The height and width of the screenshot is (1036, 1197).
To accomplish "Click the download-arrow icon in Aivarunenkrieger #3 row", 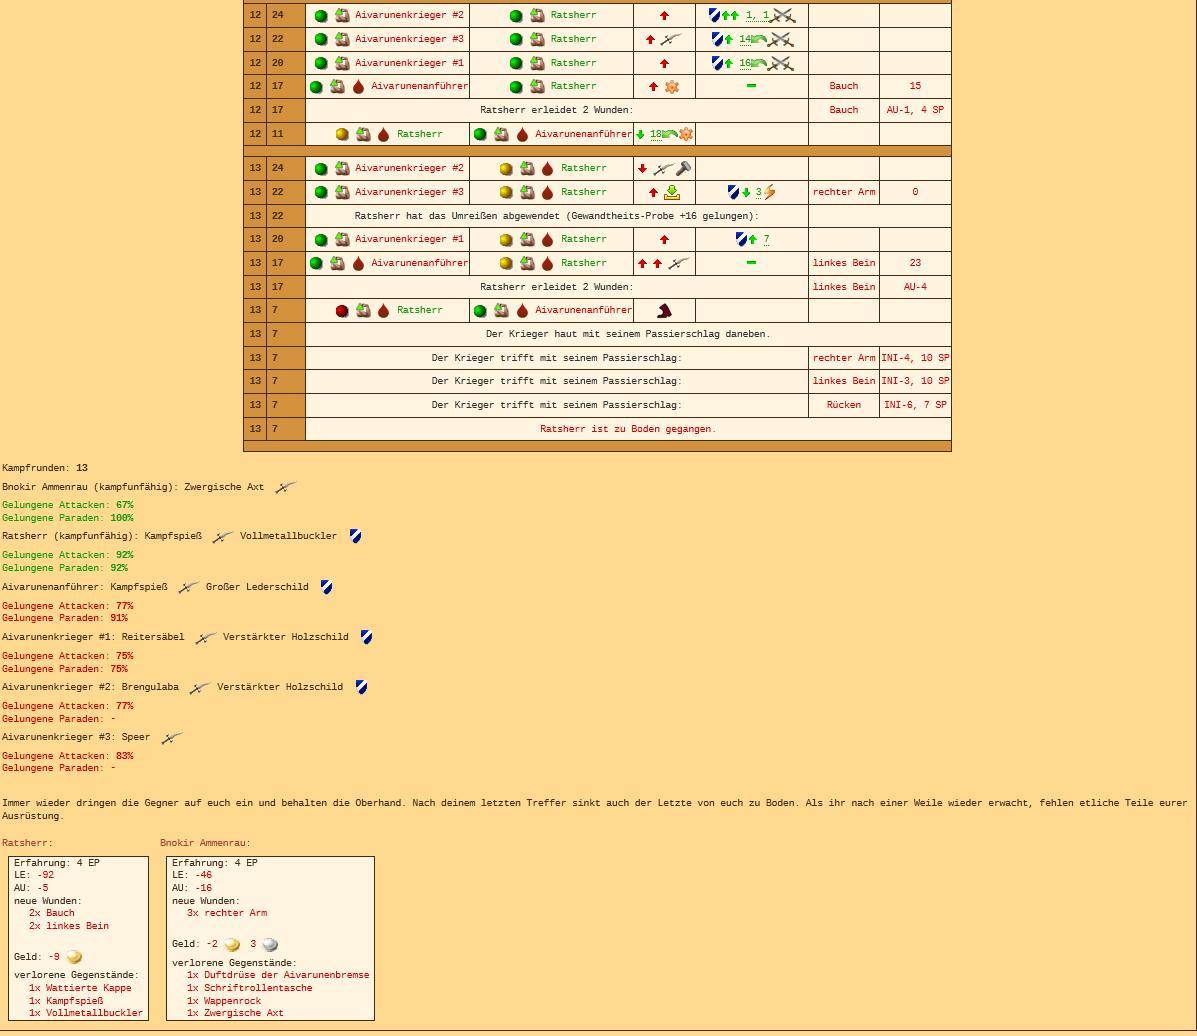I will pyautogui.click(x=672, y=192).
